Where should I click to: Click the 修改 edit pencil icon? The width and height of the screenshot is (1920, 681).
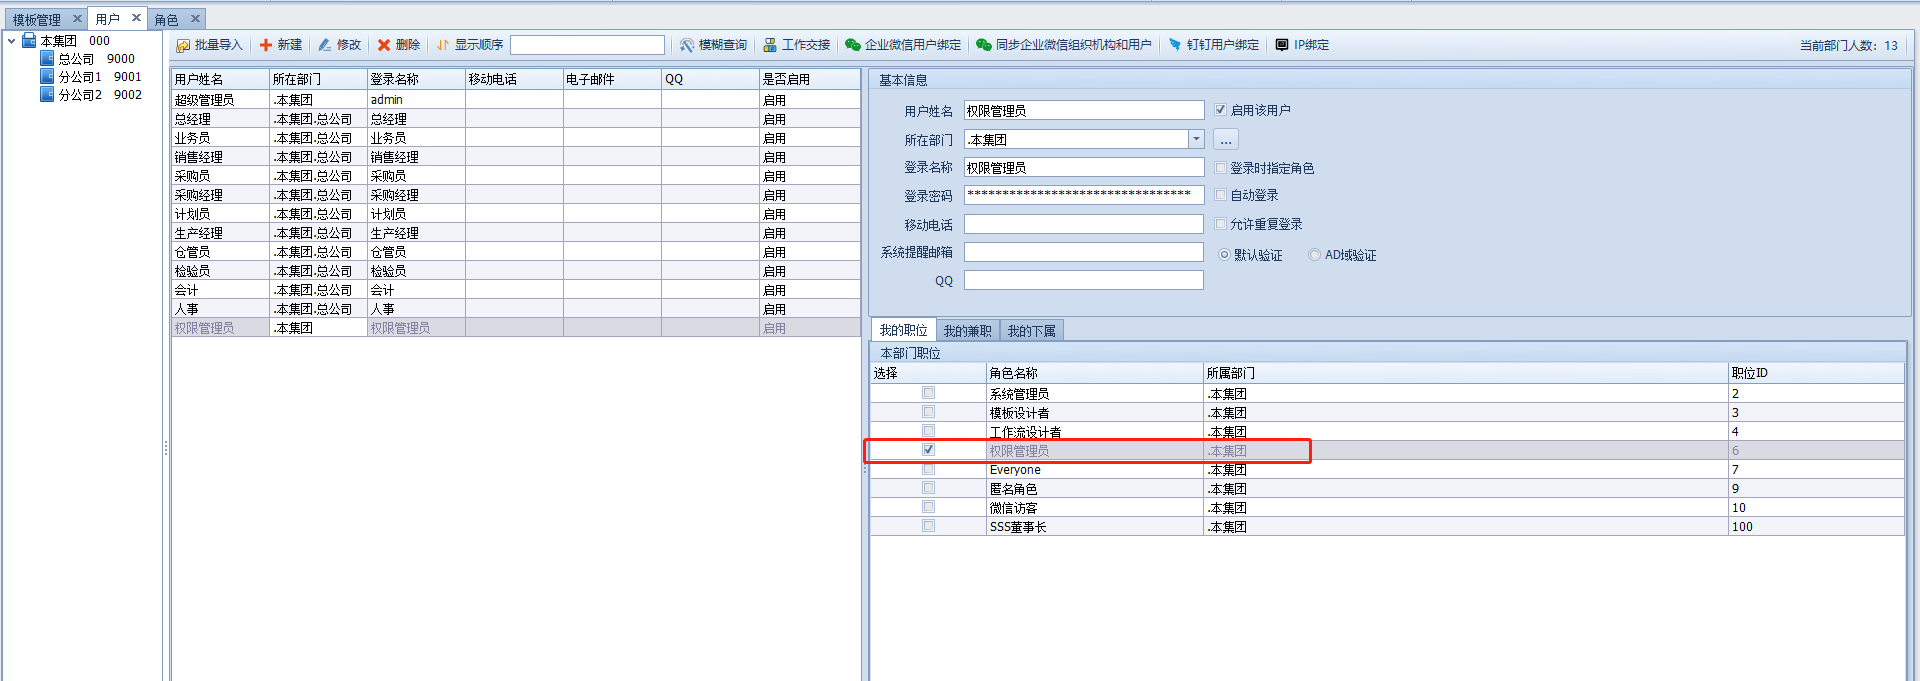point(325,45)
